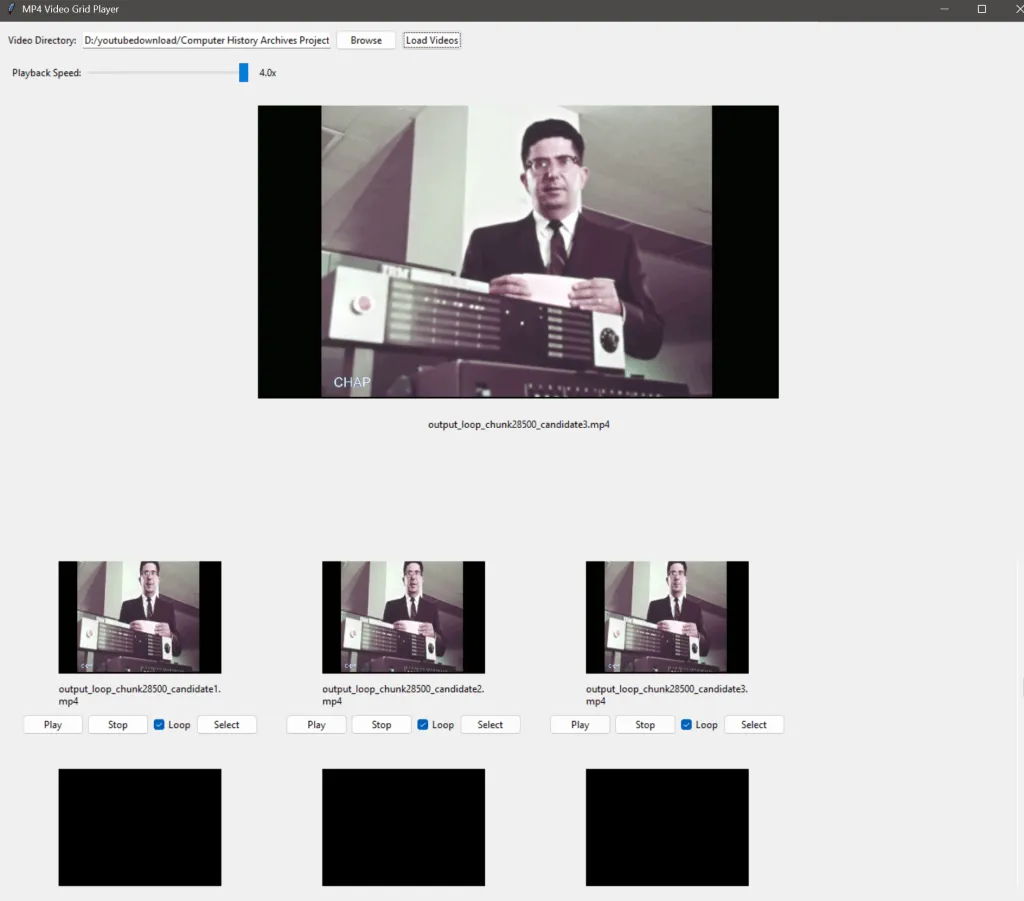Click the large main video preview
Screen dimensions: 1024x901
518,252
